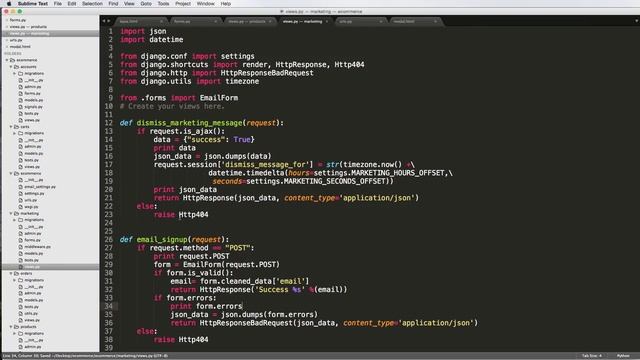Collapse the carts folder

pyautogui.click(x=11, y=127)
